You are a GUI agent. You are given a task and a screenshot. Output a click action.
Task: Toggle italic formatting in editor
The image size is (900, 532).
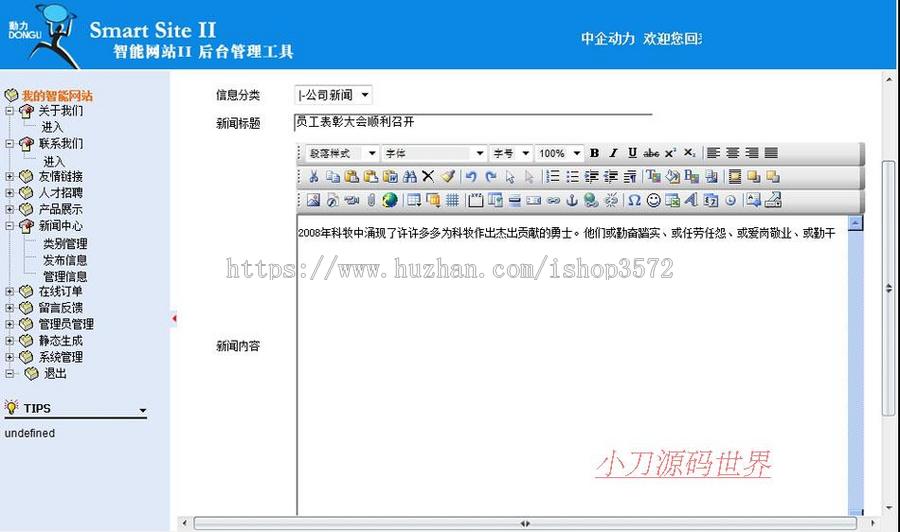(x=614, y=153)
